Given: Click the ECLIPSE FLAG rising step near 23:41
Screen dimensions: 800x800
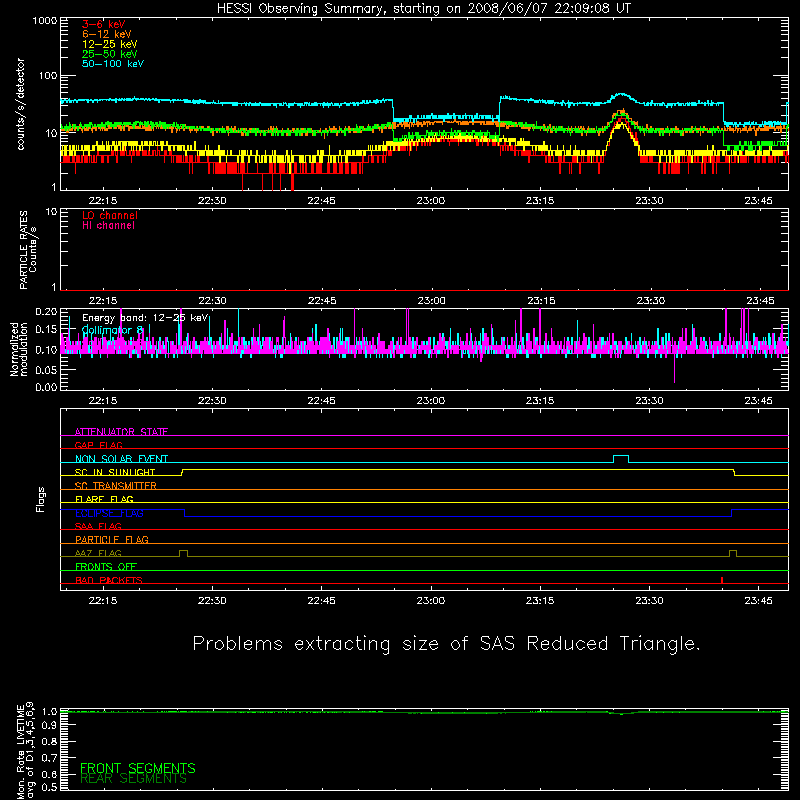Looking at the screenshot, I should (732, 513).
